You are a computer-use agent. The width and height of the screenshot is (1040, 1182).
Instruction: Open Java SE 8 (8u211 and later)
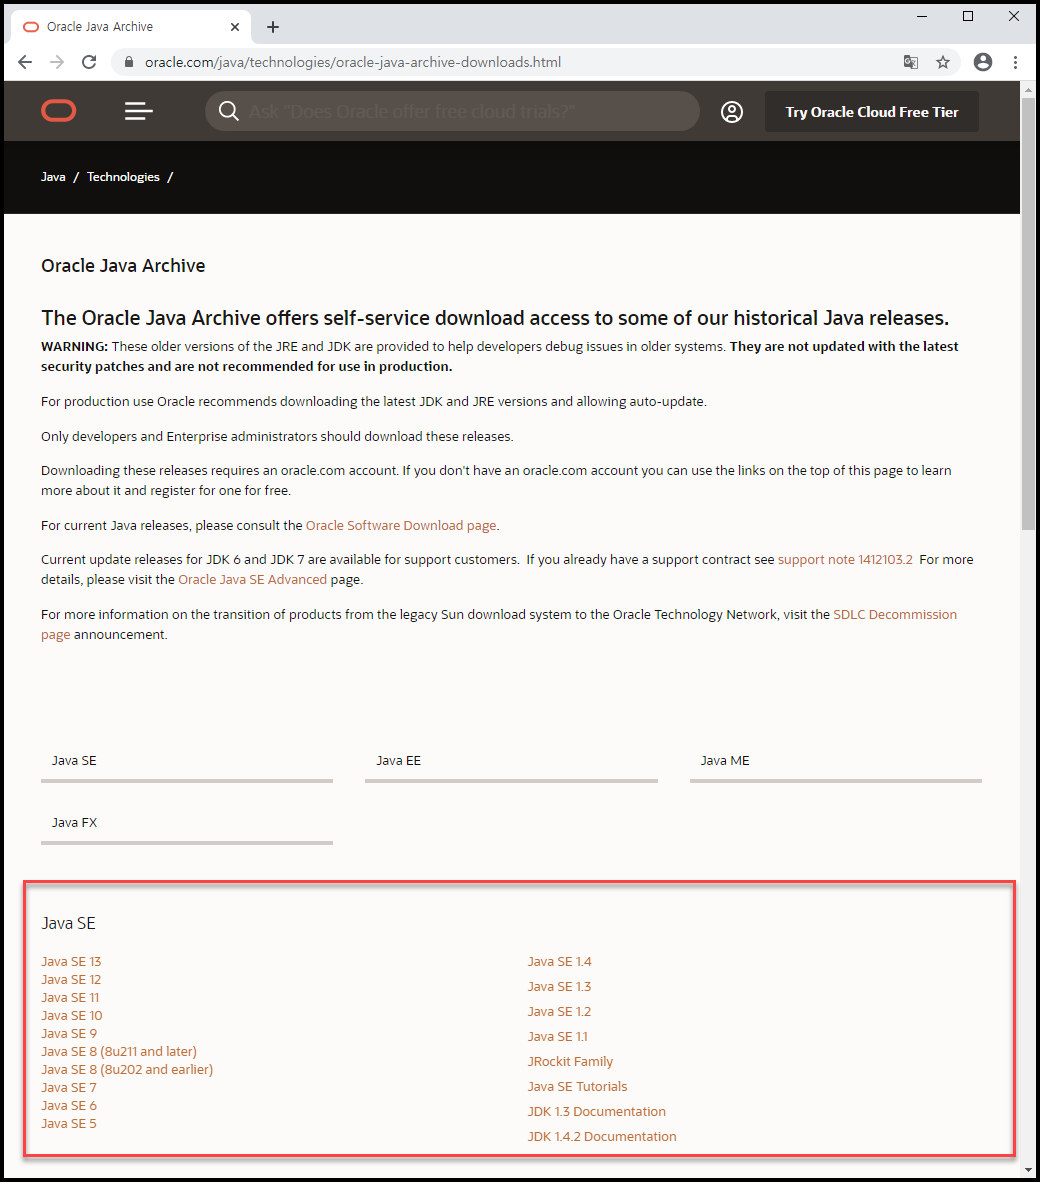coord(119,1052)
